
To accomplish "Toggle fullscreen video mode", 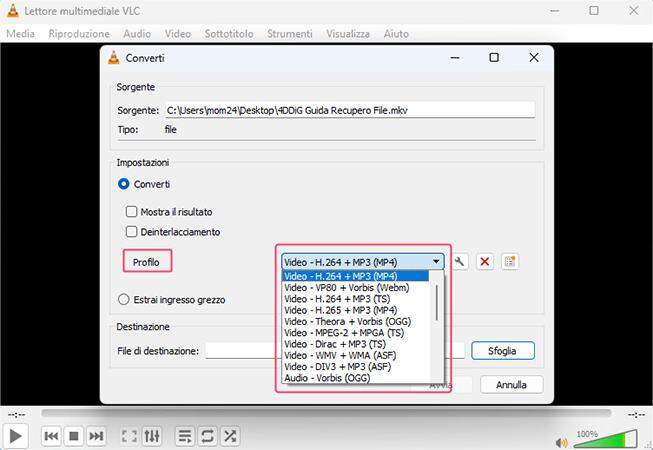I will 129,436.
